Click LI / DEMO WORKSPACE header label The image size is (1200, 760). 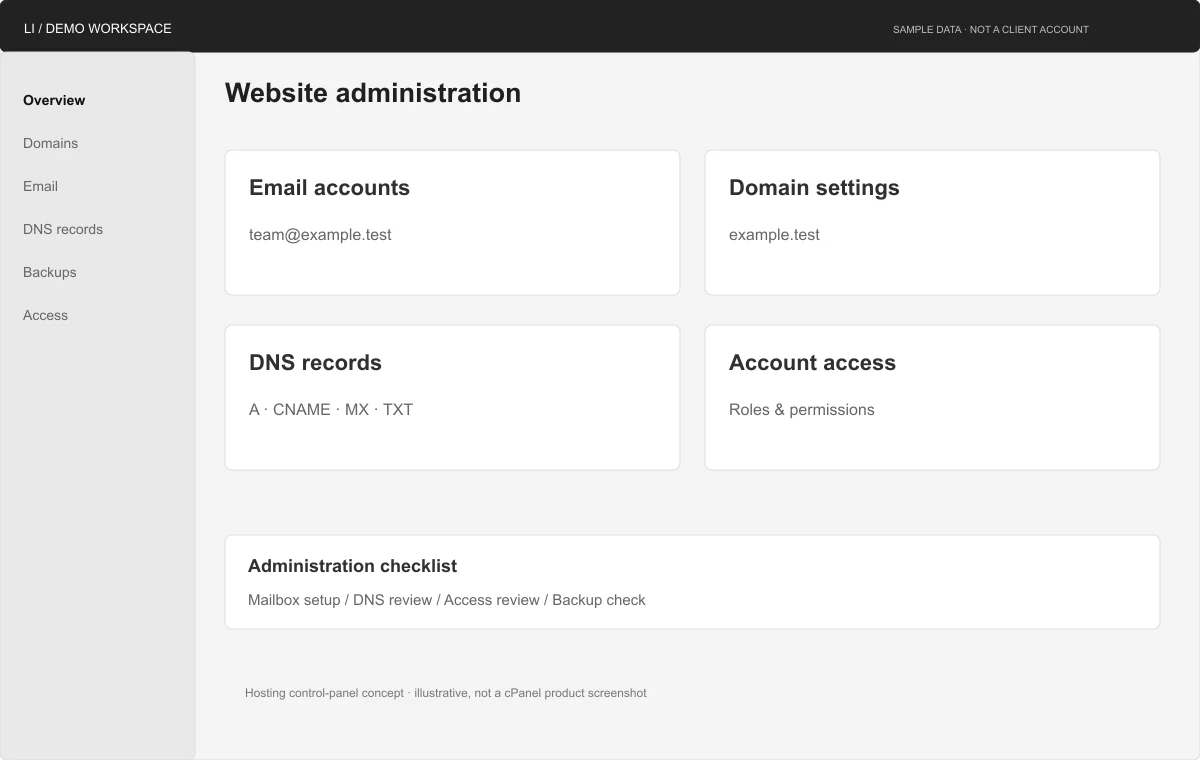pos(98,28)
